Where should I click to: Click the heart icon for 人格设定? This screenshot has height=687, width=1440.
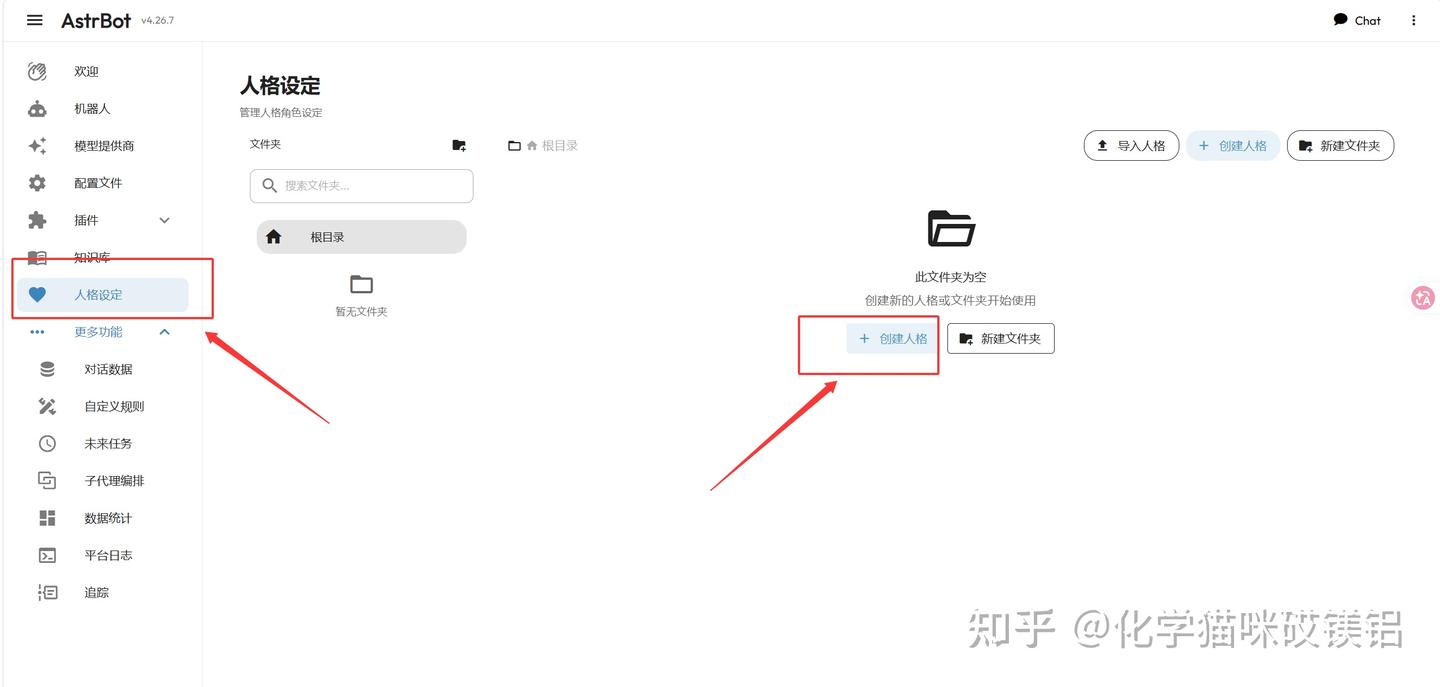tap(37, 295)
